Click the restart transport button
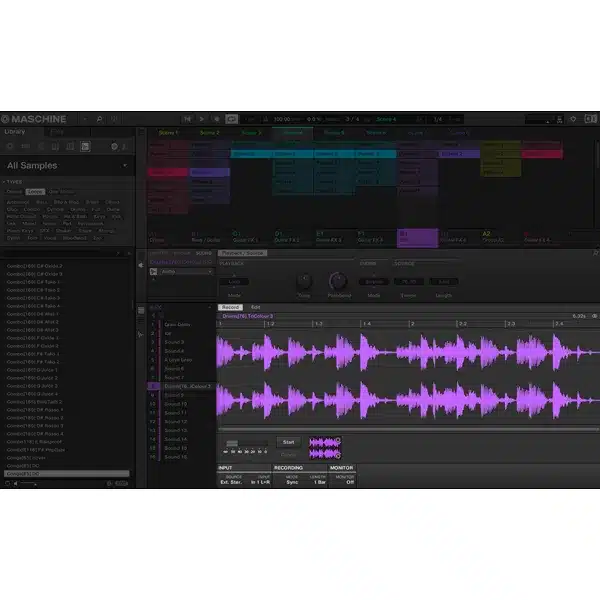 point(187,119)
